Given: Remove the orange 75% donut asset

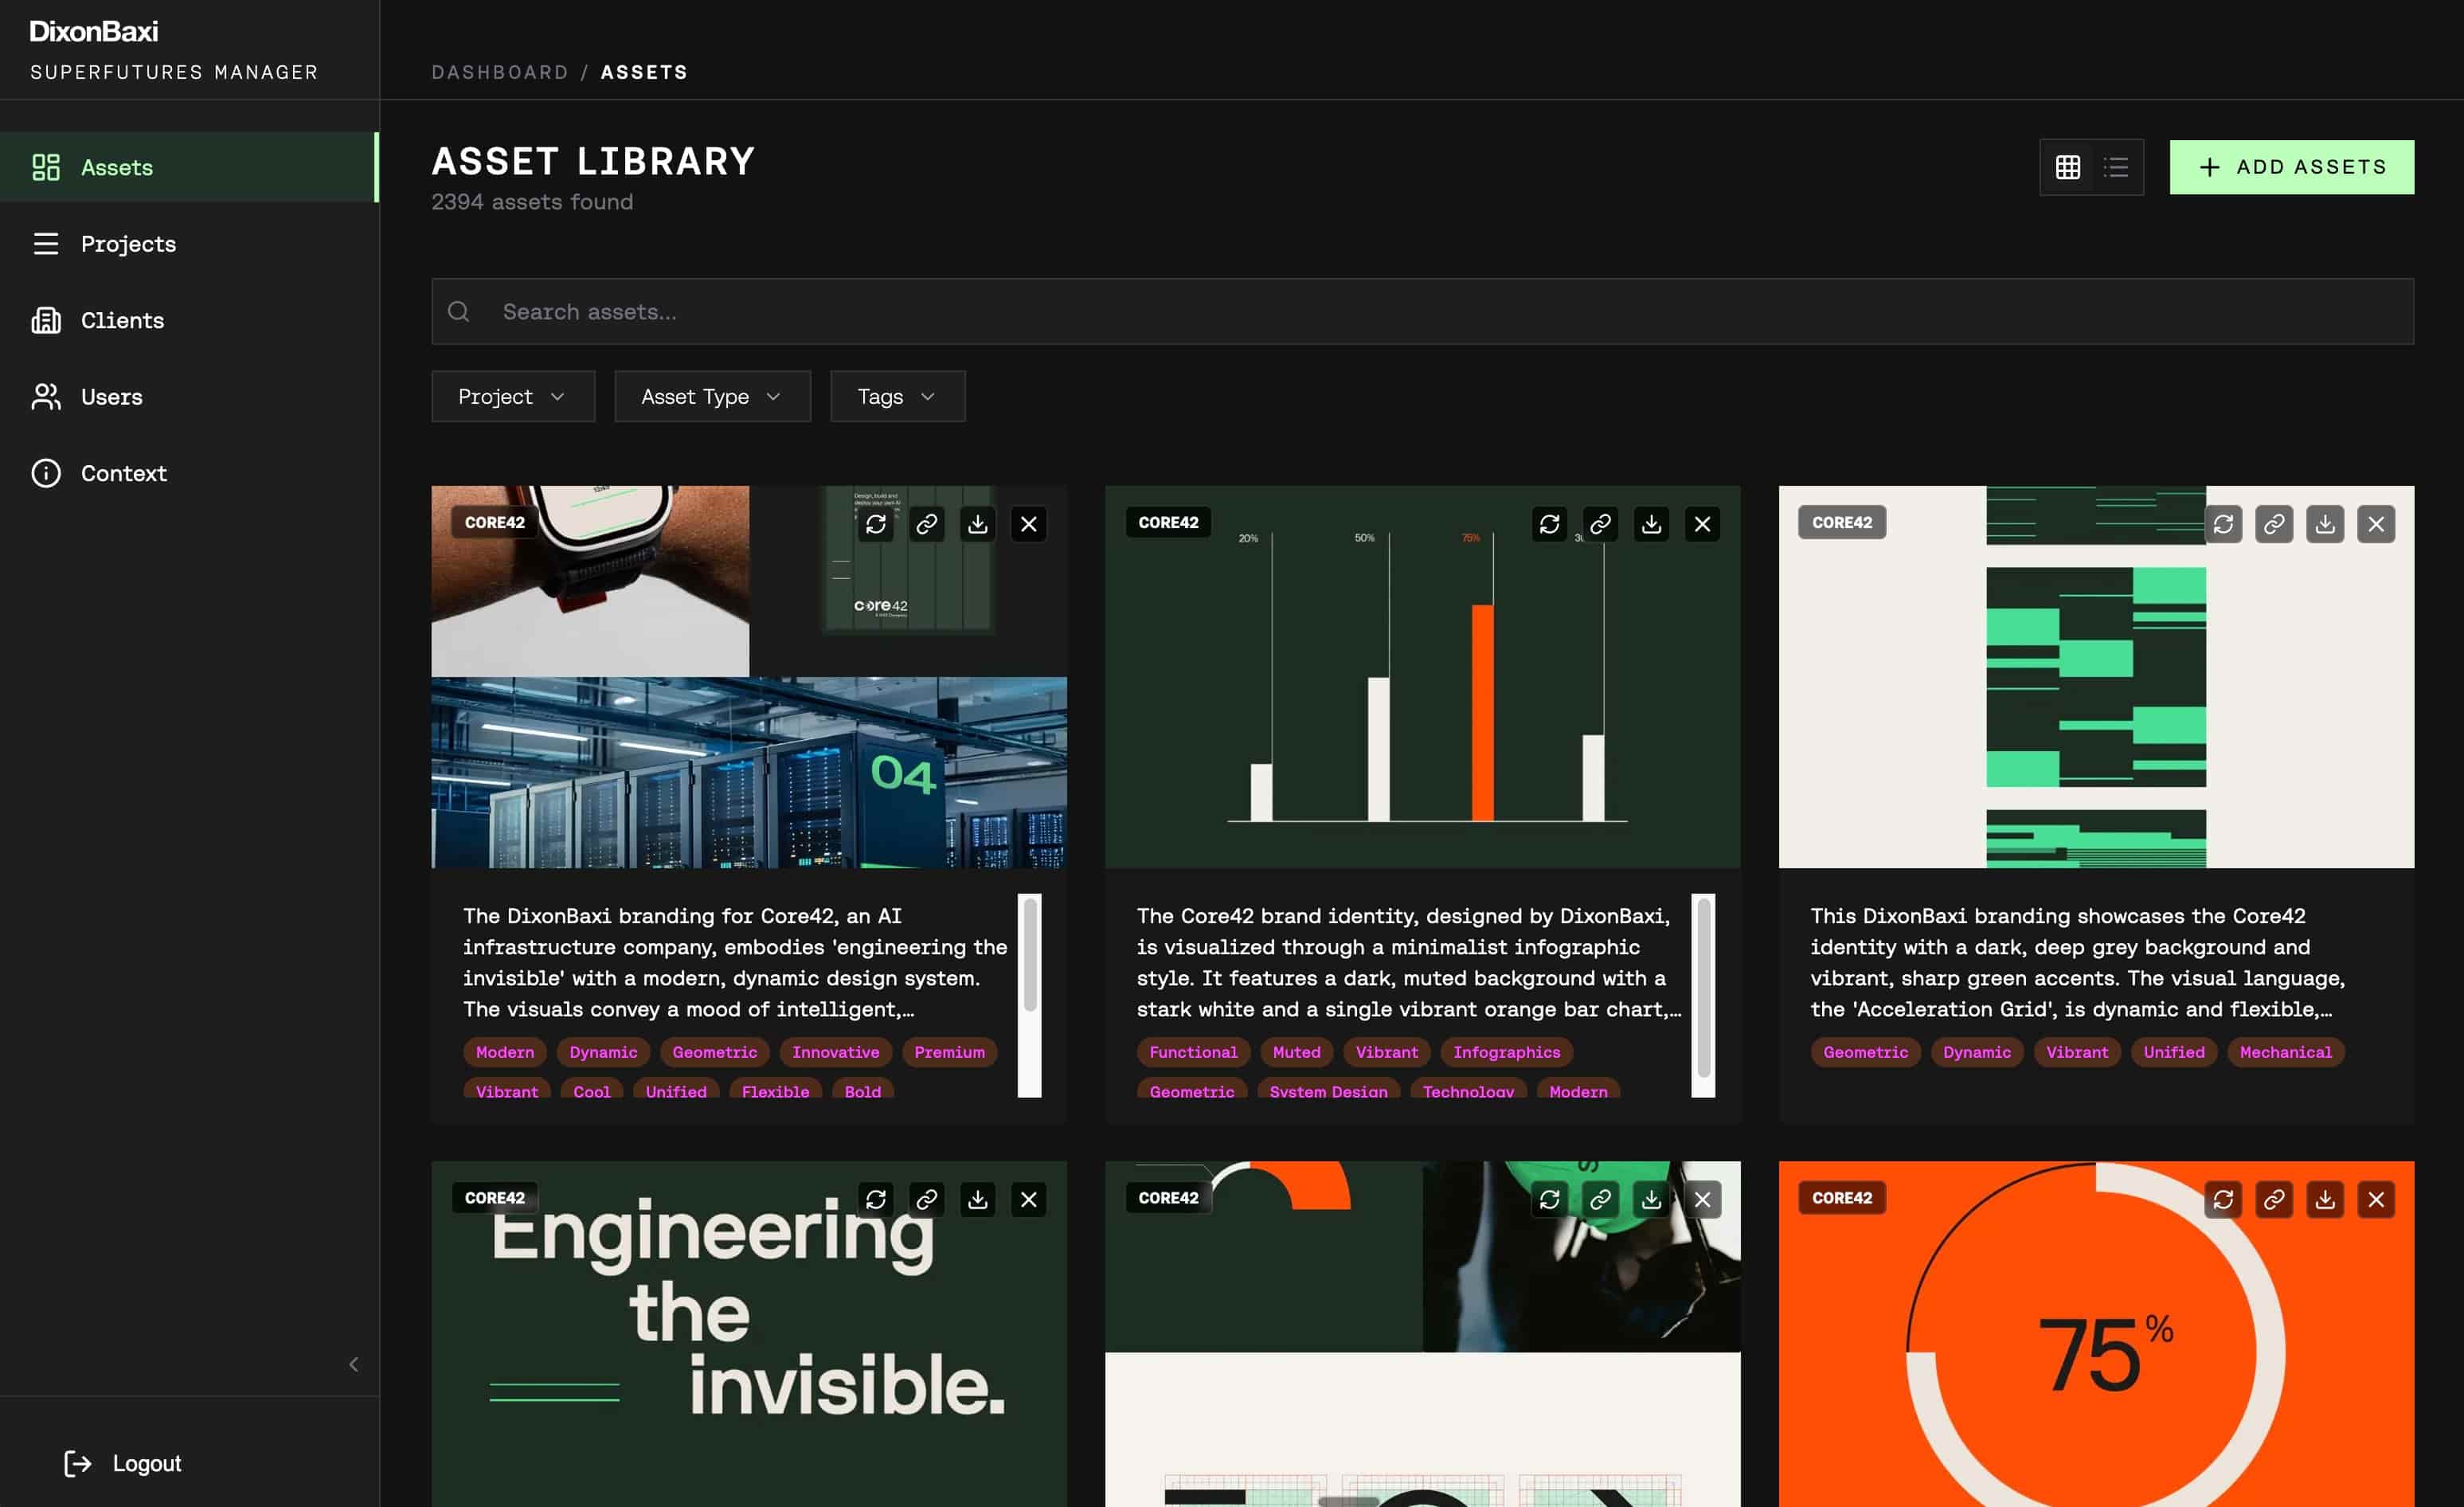Looking at the screenshot, I should pyautogui.click(x=2377, y=1199).
